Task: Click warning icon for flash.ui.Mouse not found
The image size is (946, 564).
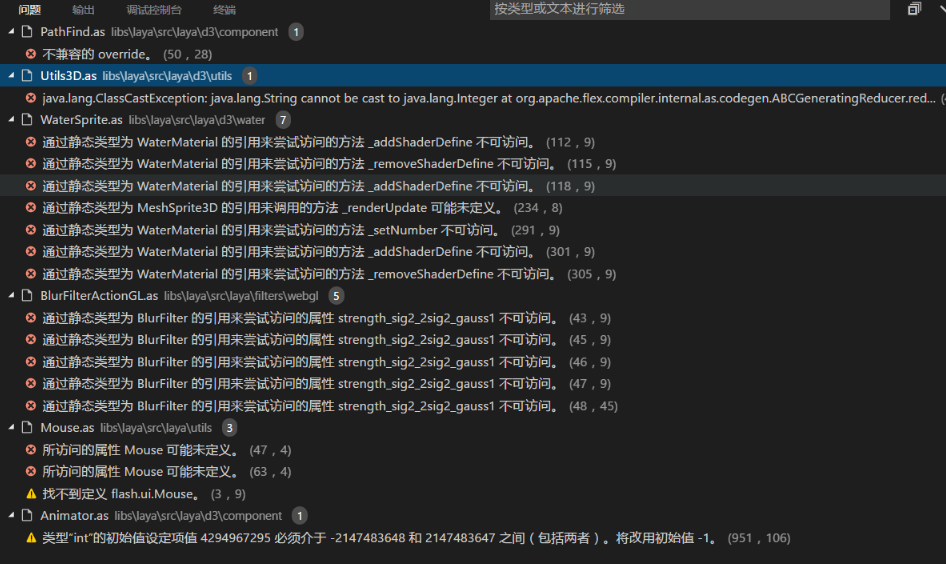Action: (x=30, y=494)
